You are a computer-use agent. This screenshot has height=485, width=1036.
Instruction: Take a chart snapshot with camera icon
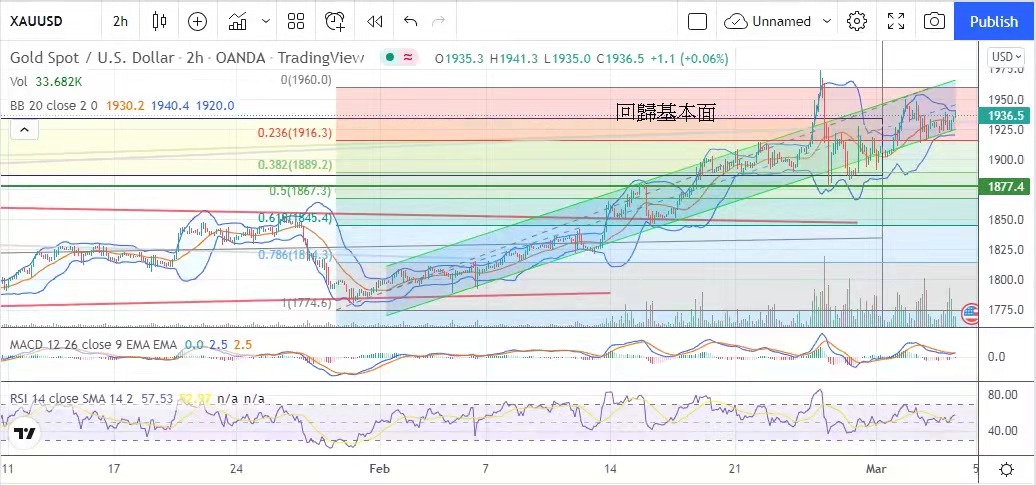tap(934, 21)
